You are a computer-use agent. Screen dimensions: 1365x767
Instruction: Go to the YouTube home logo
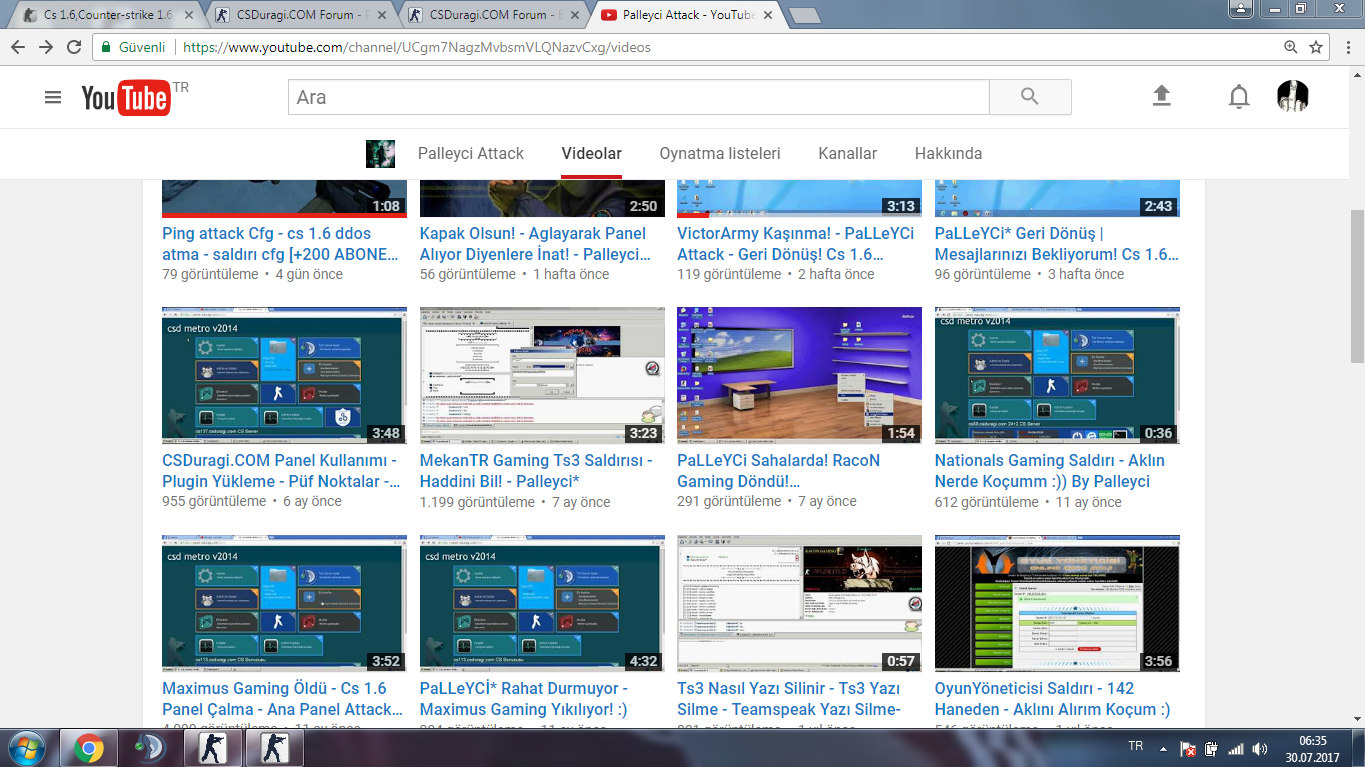pos(125,98)
